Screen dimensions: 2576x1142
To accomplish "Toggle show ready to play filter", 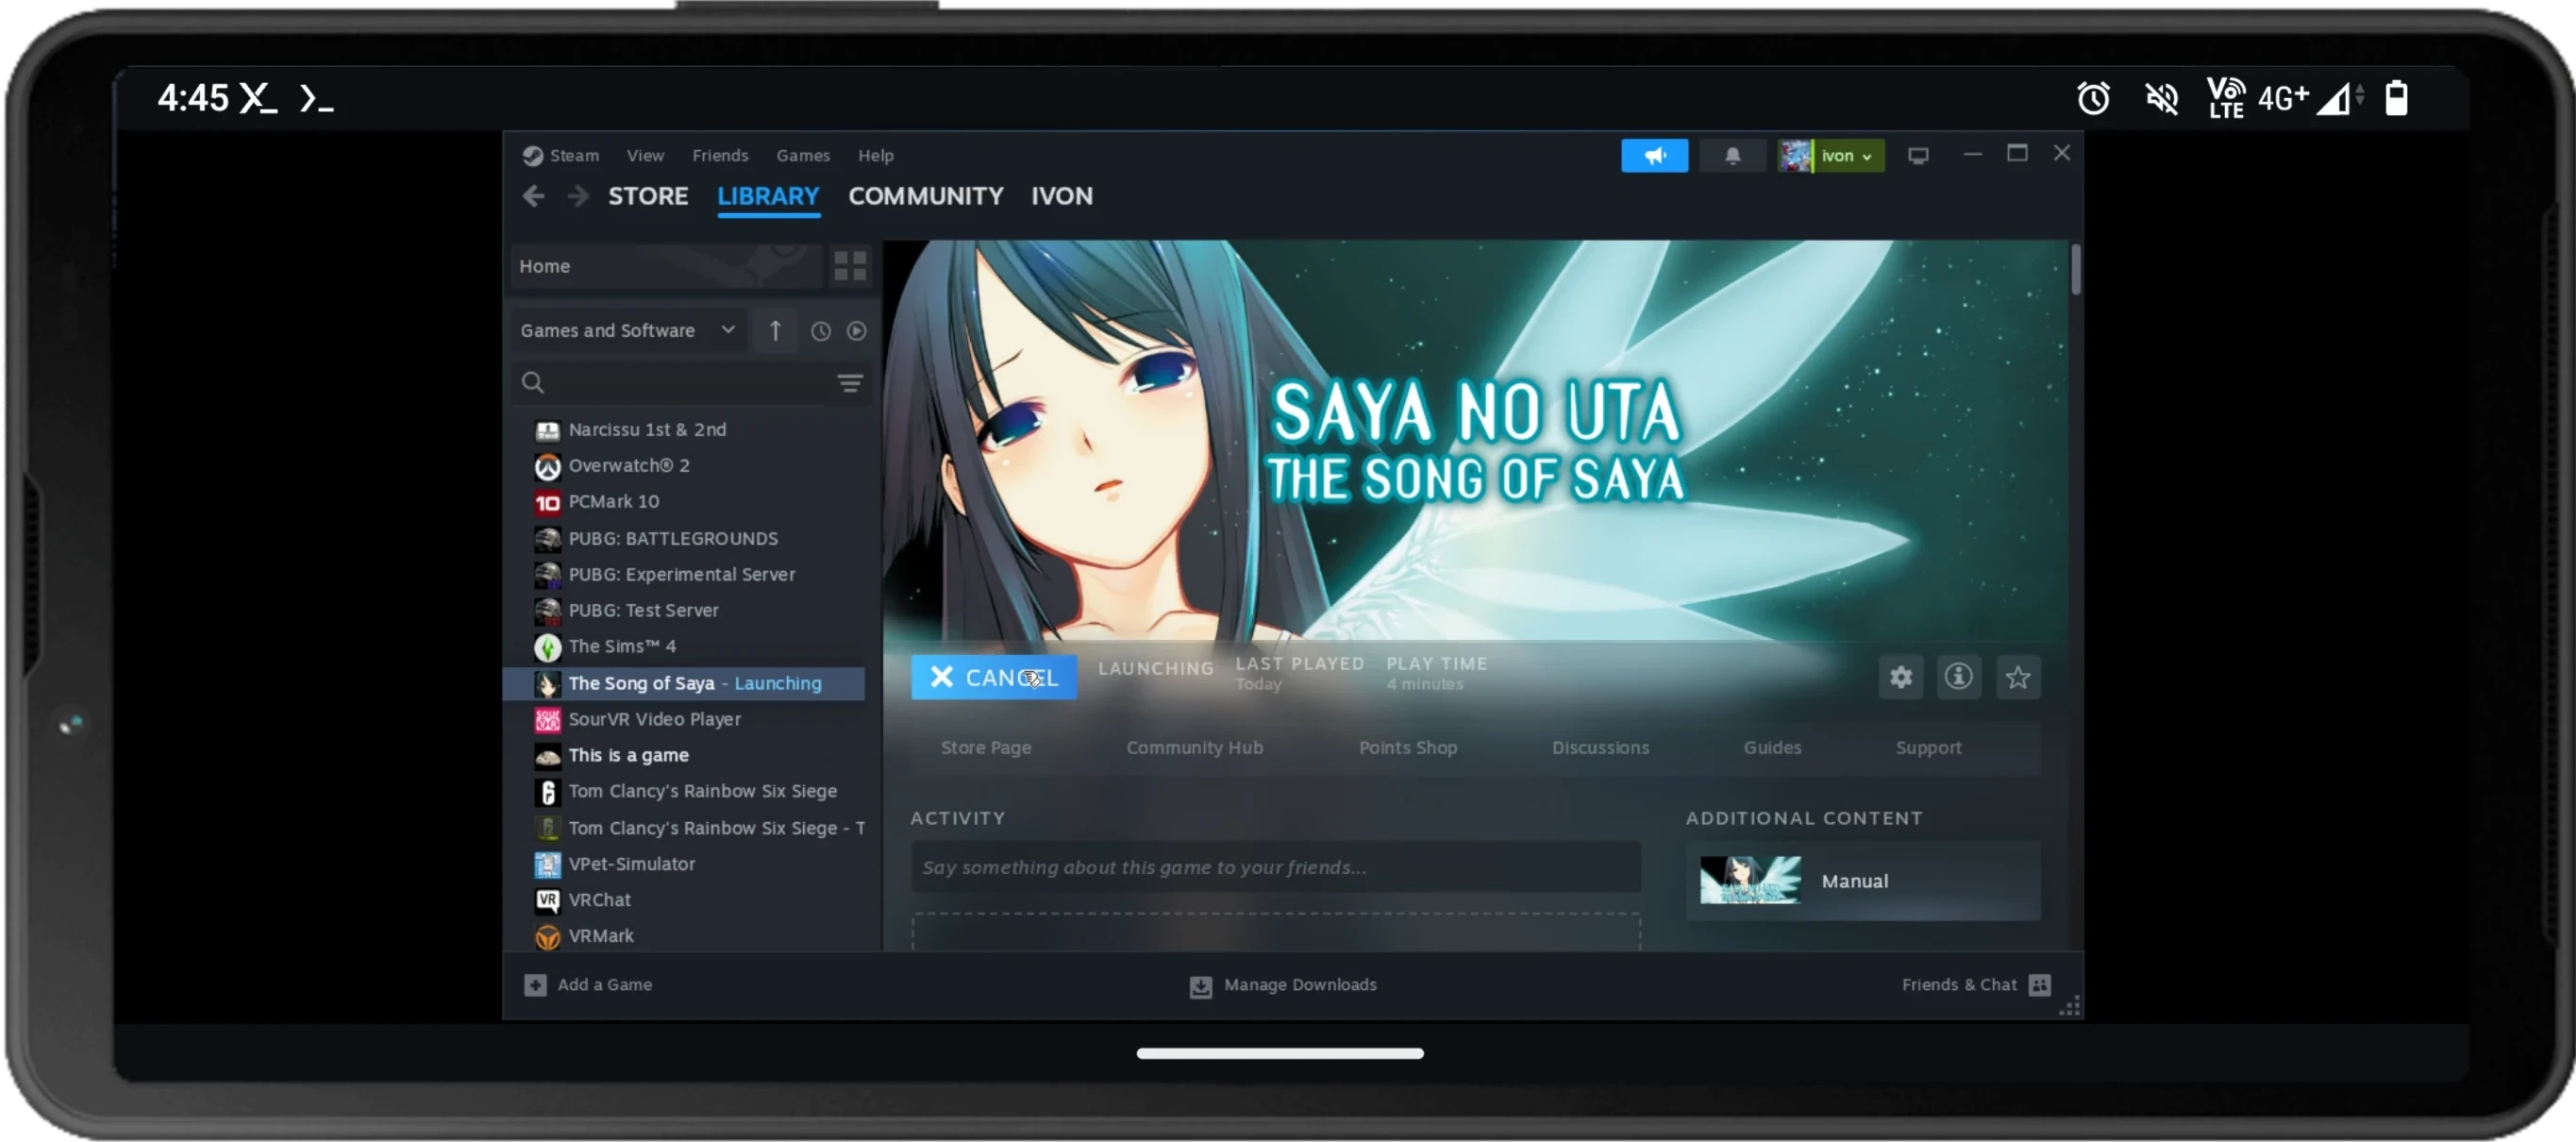I will tap(856, 331).
